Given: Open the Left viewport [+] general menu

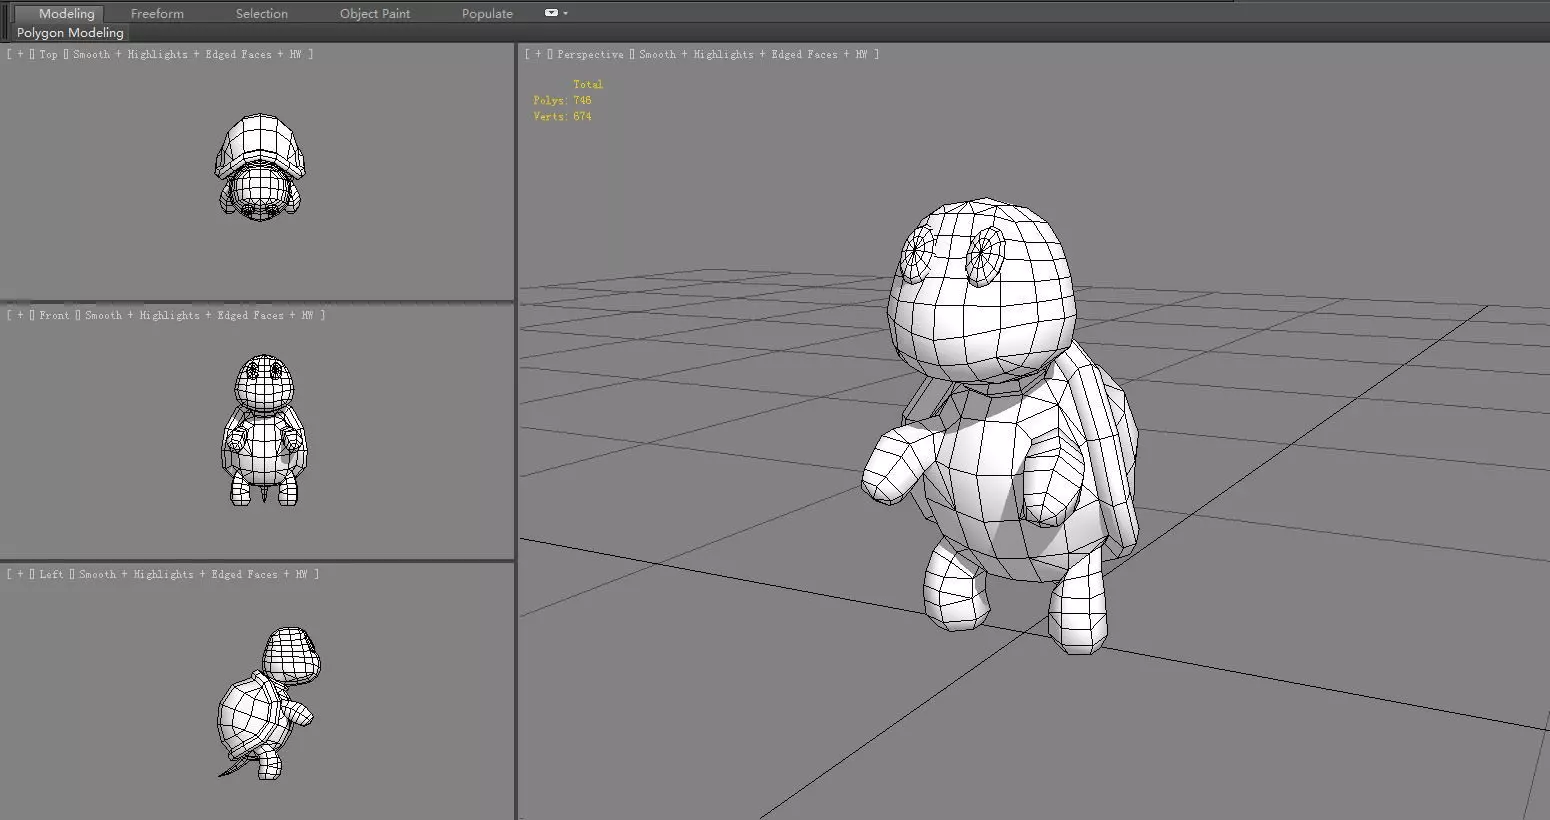Looking at the screenshot, I should tap(20, 574).
